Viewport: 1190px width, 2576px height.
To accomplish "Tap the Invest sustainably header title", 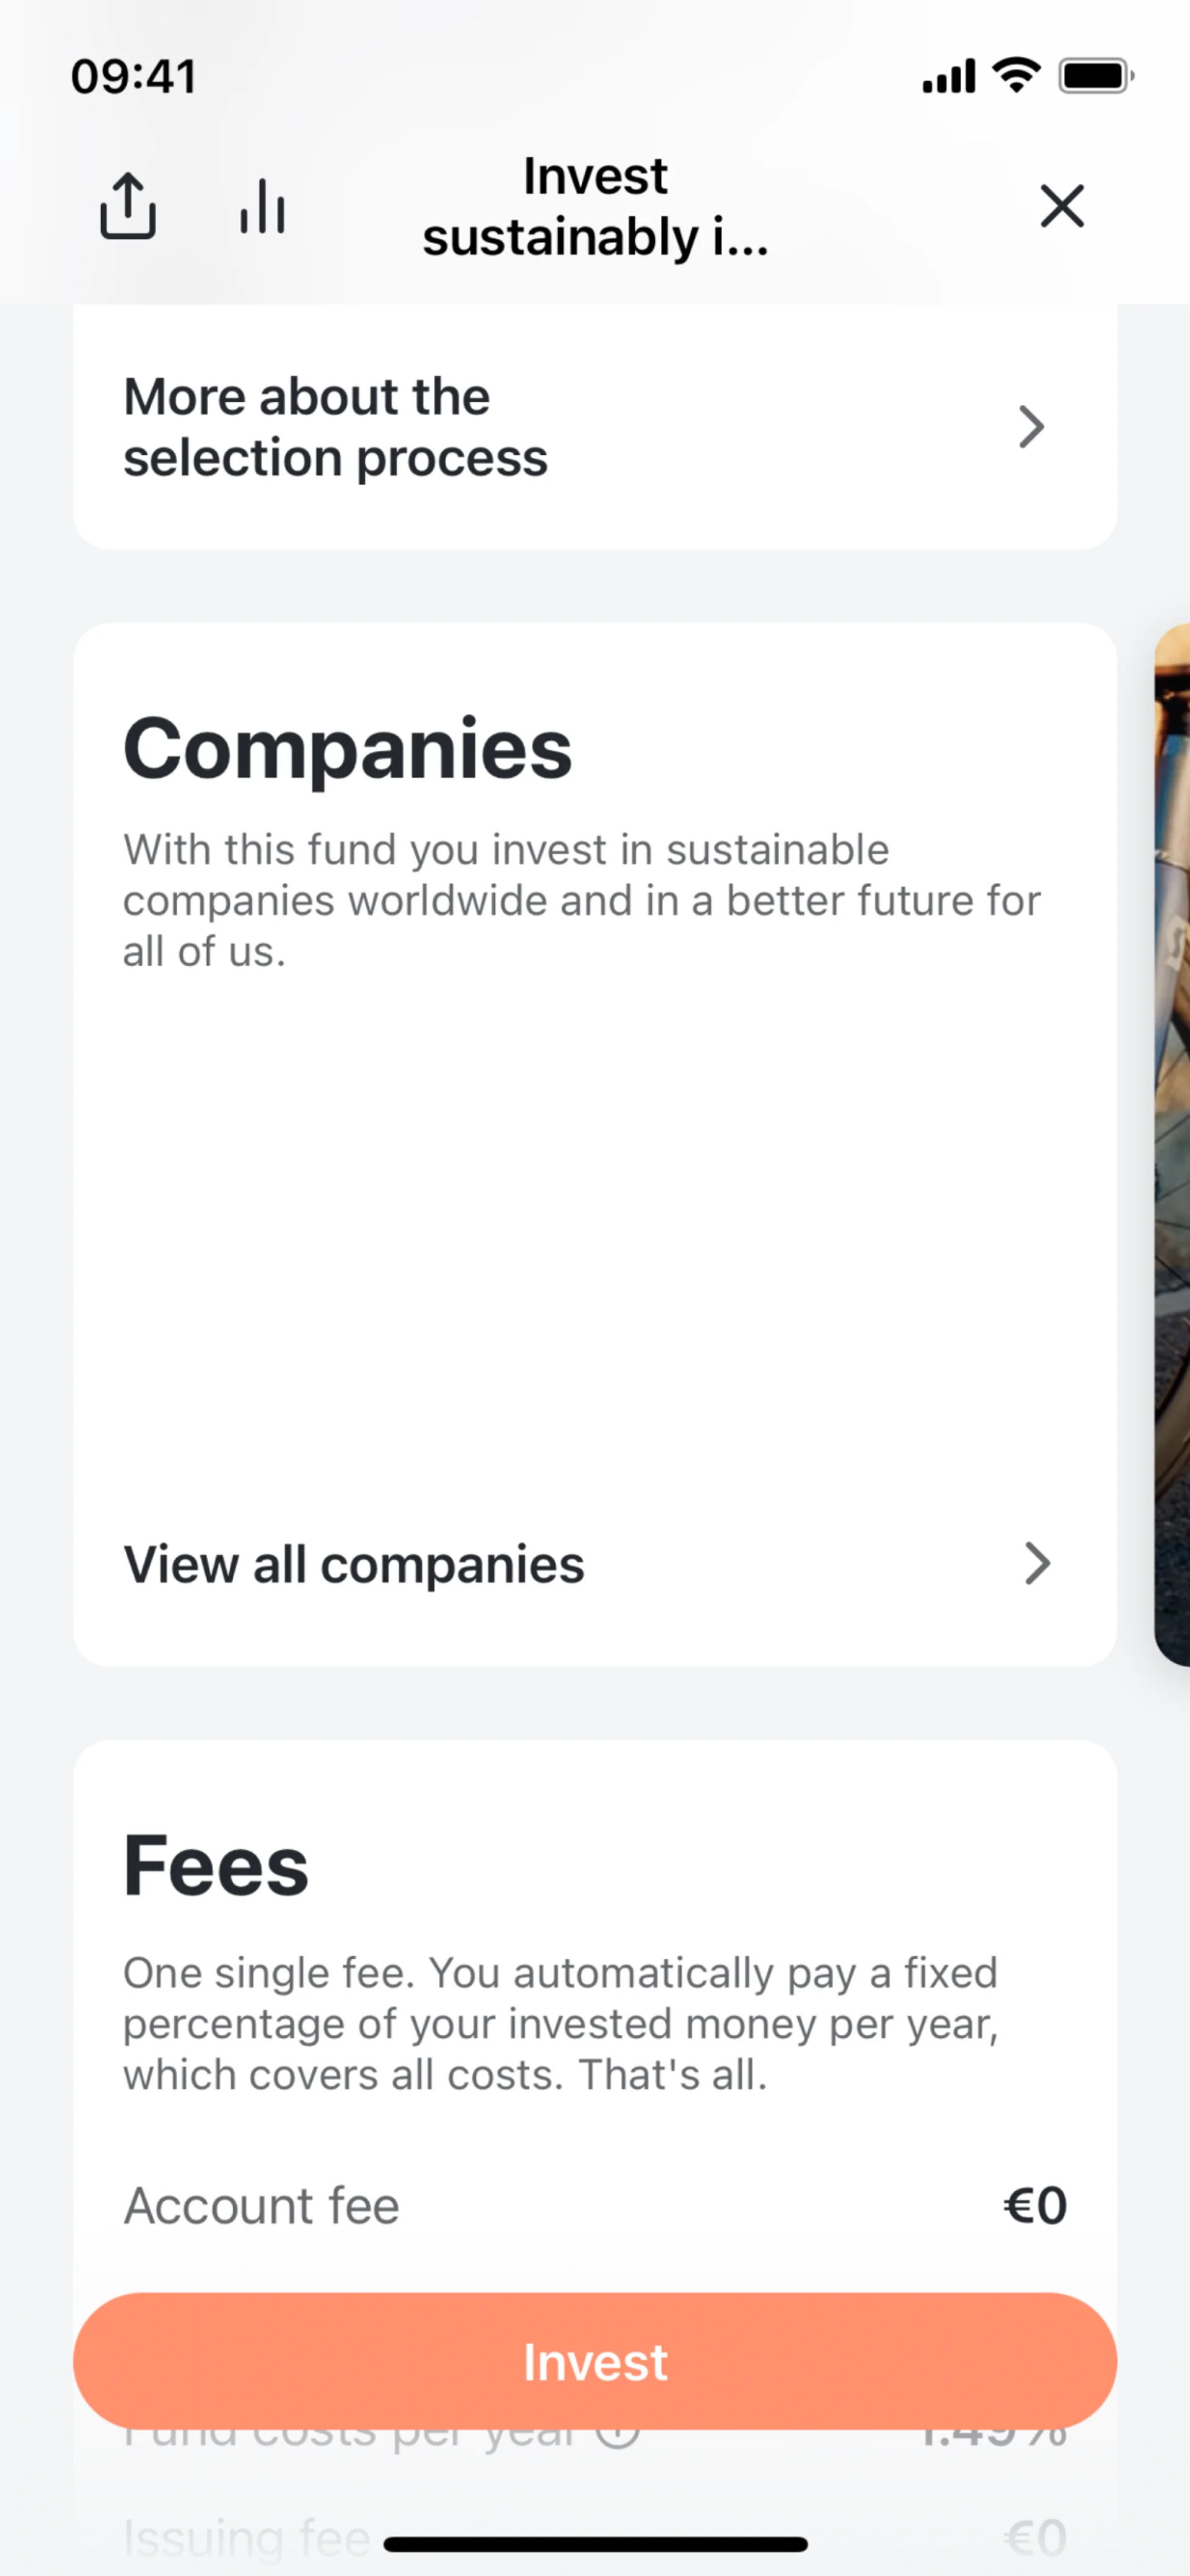I will coord(595,206).
